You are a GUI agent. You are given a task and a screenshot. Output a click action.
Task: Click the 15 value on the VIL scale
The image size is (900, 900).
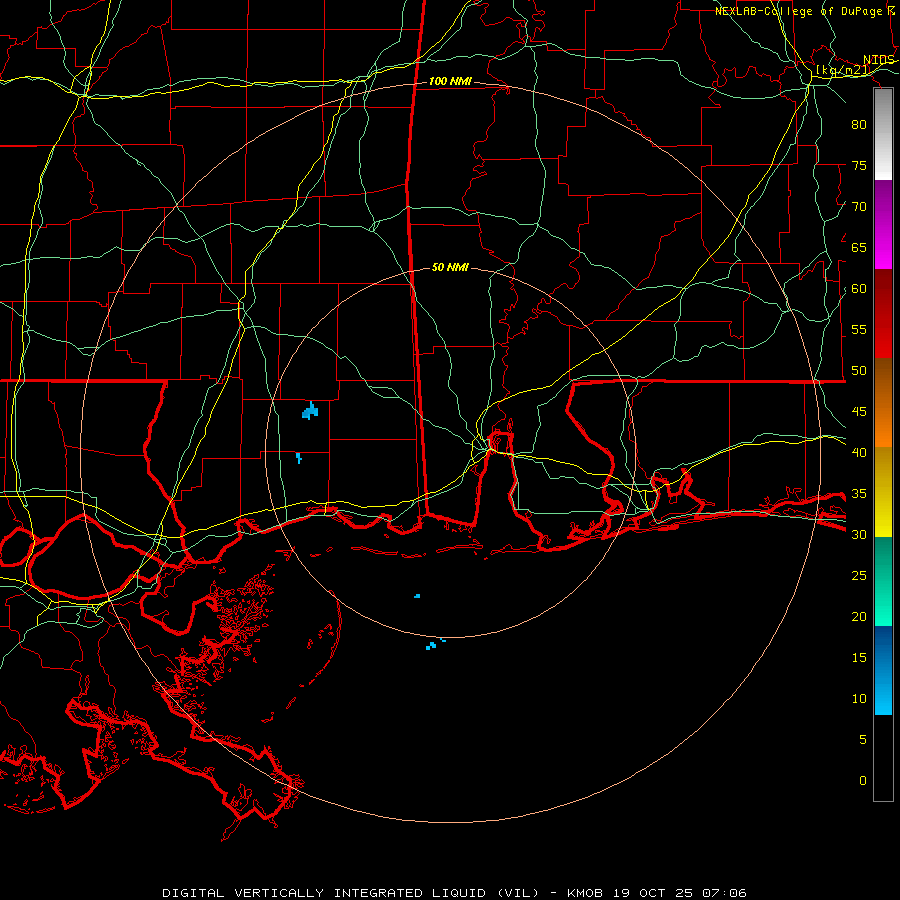point(859,658)
